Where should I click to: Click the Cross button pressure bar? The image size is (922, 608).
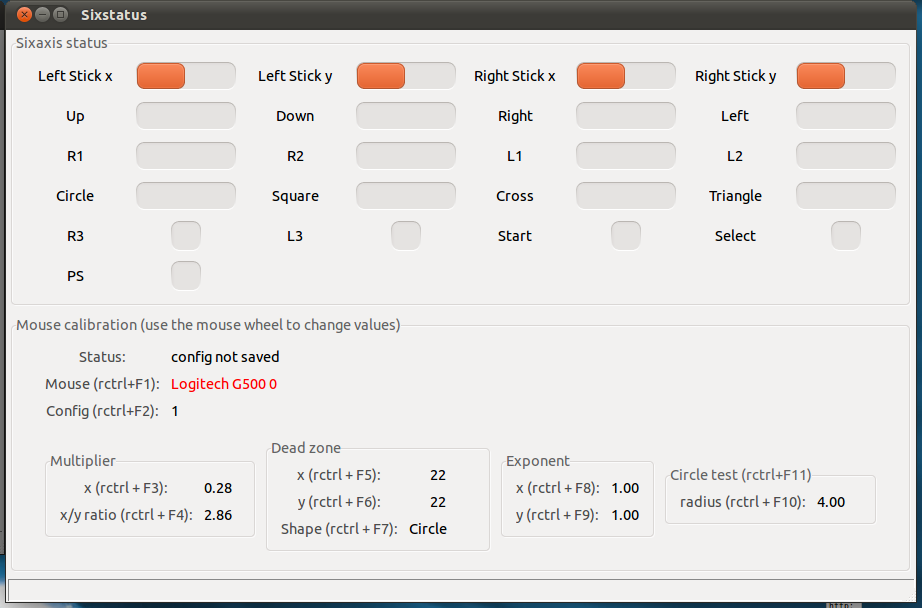click(x=626, y=196)
